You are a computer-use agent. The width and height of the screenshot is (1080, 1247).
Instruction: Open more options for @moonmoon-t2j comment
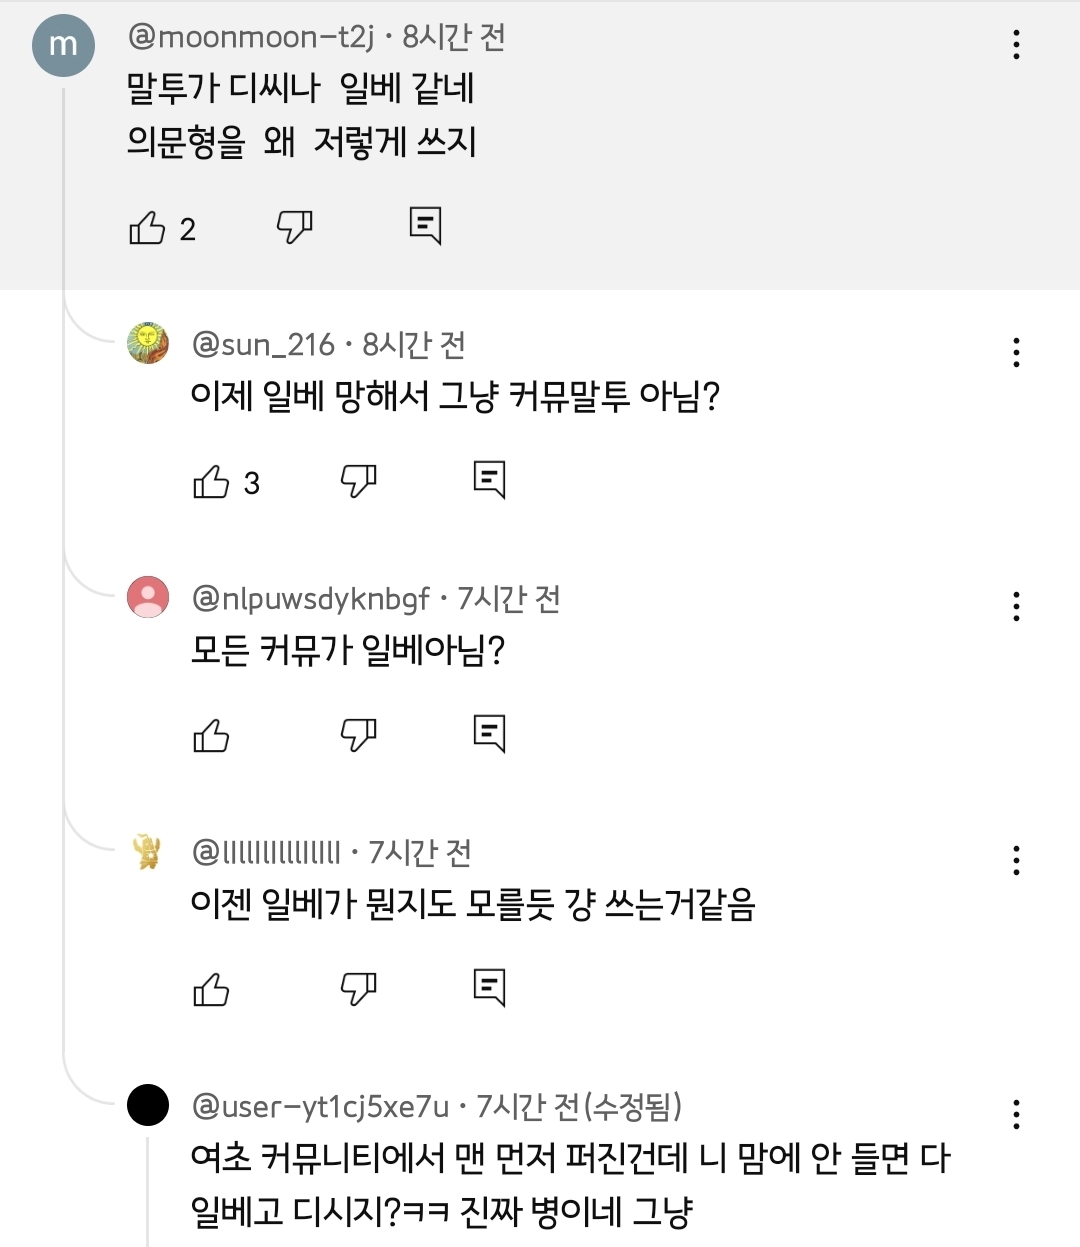tap(1016, 45)
